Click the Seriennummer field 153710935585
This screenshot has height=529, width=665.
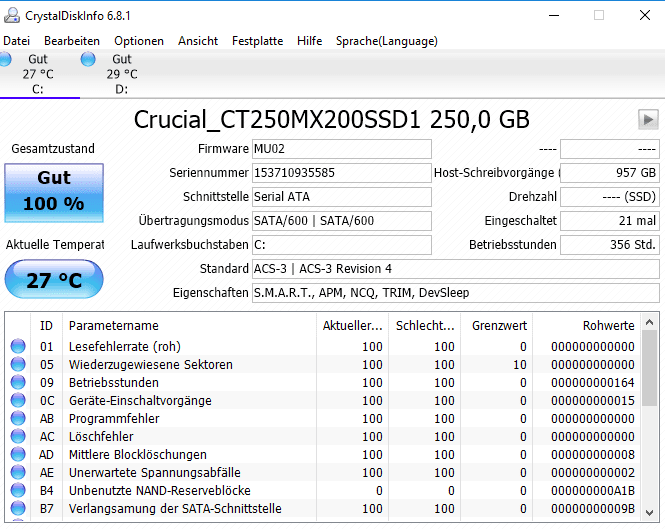pos(341,173)
